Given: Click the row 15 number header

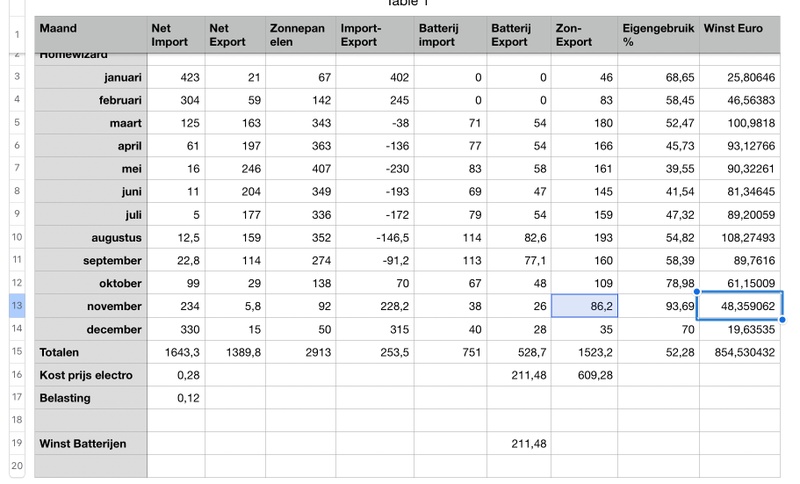Looking at the screenshot, I should point(17,351).
